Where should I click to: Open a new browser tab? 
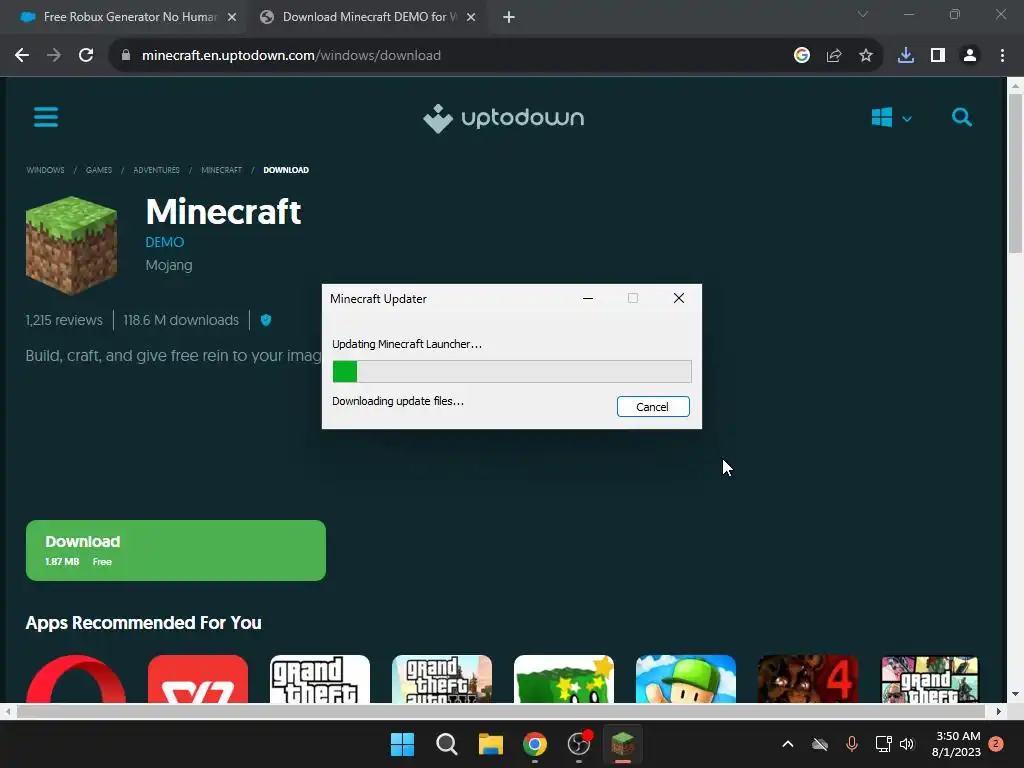(x=509, y=17)
